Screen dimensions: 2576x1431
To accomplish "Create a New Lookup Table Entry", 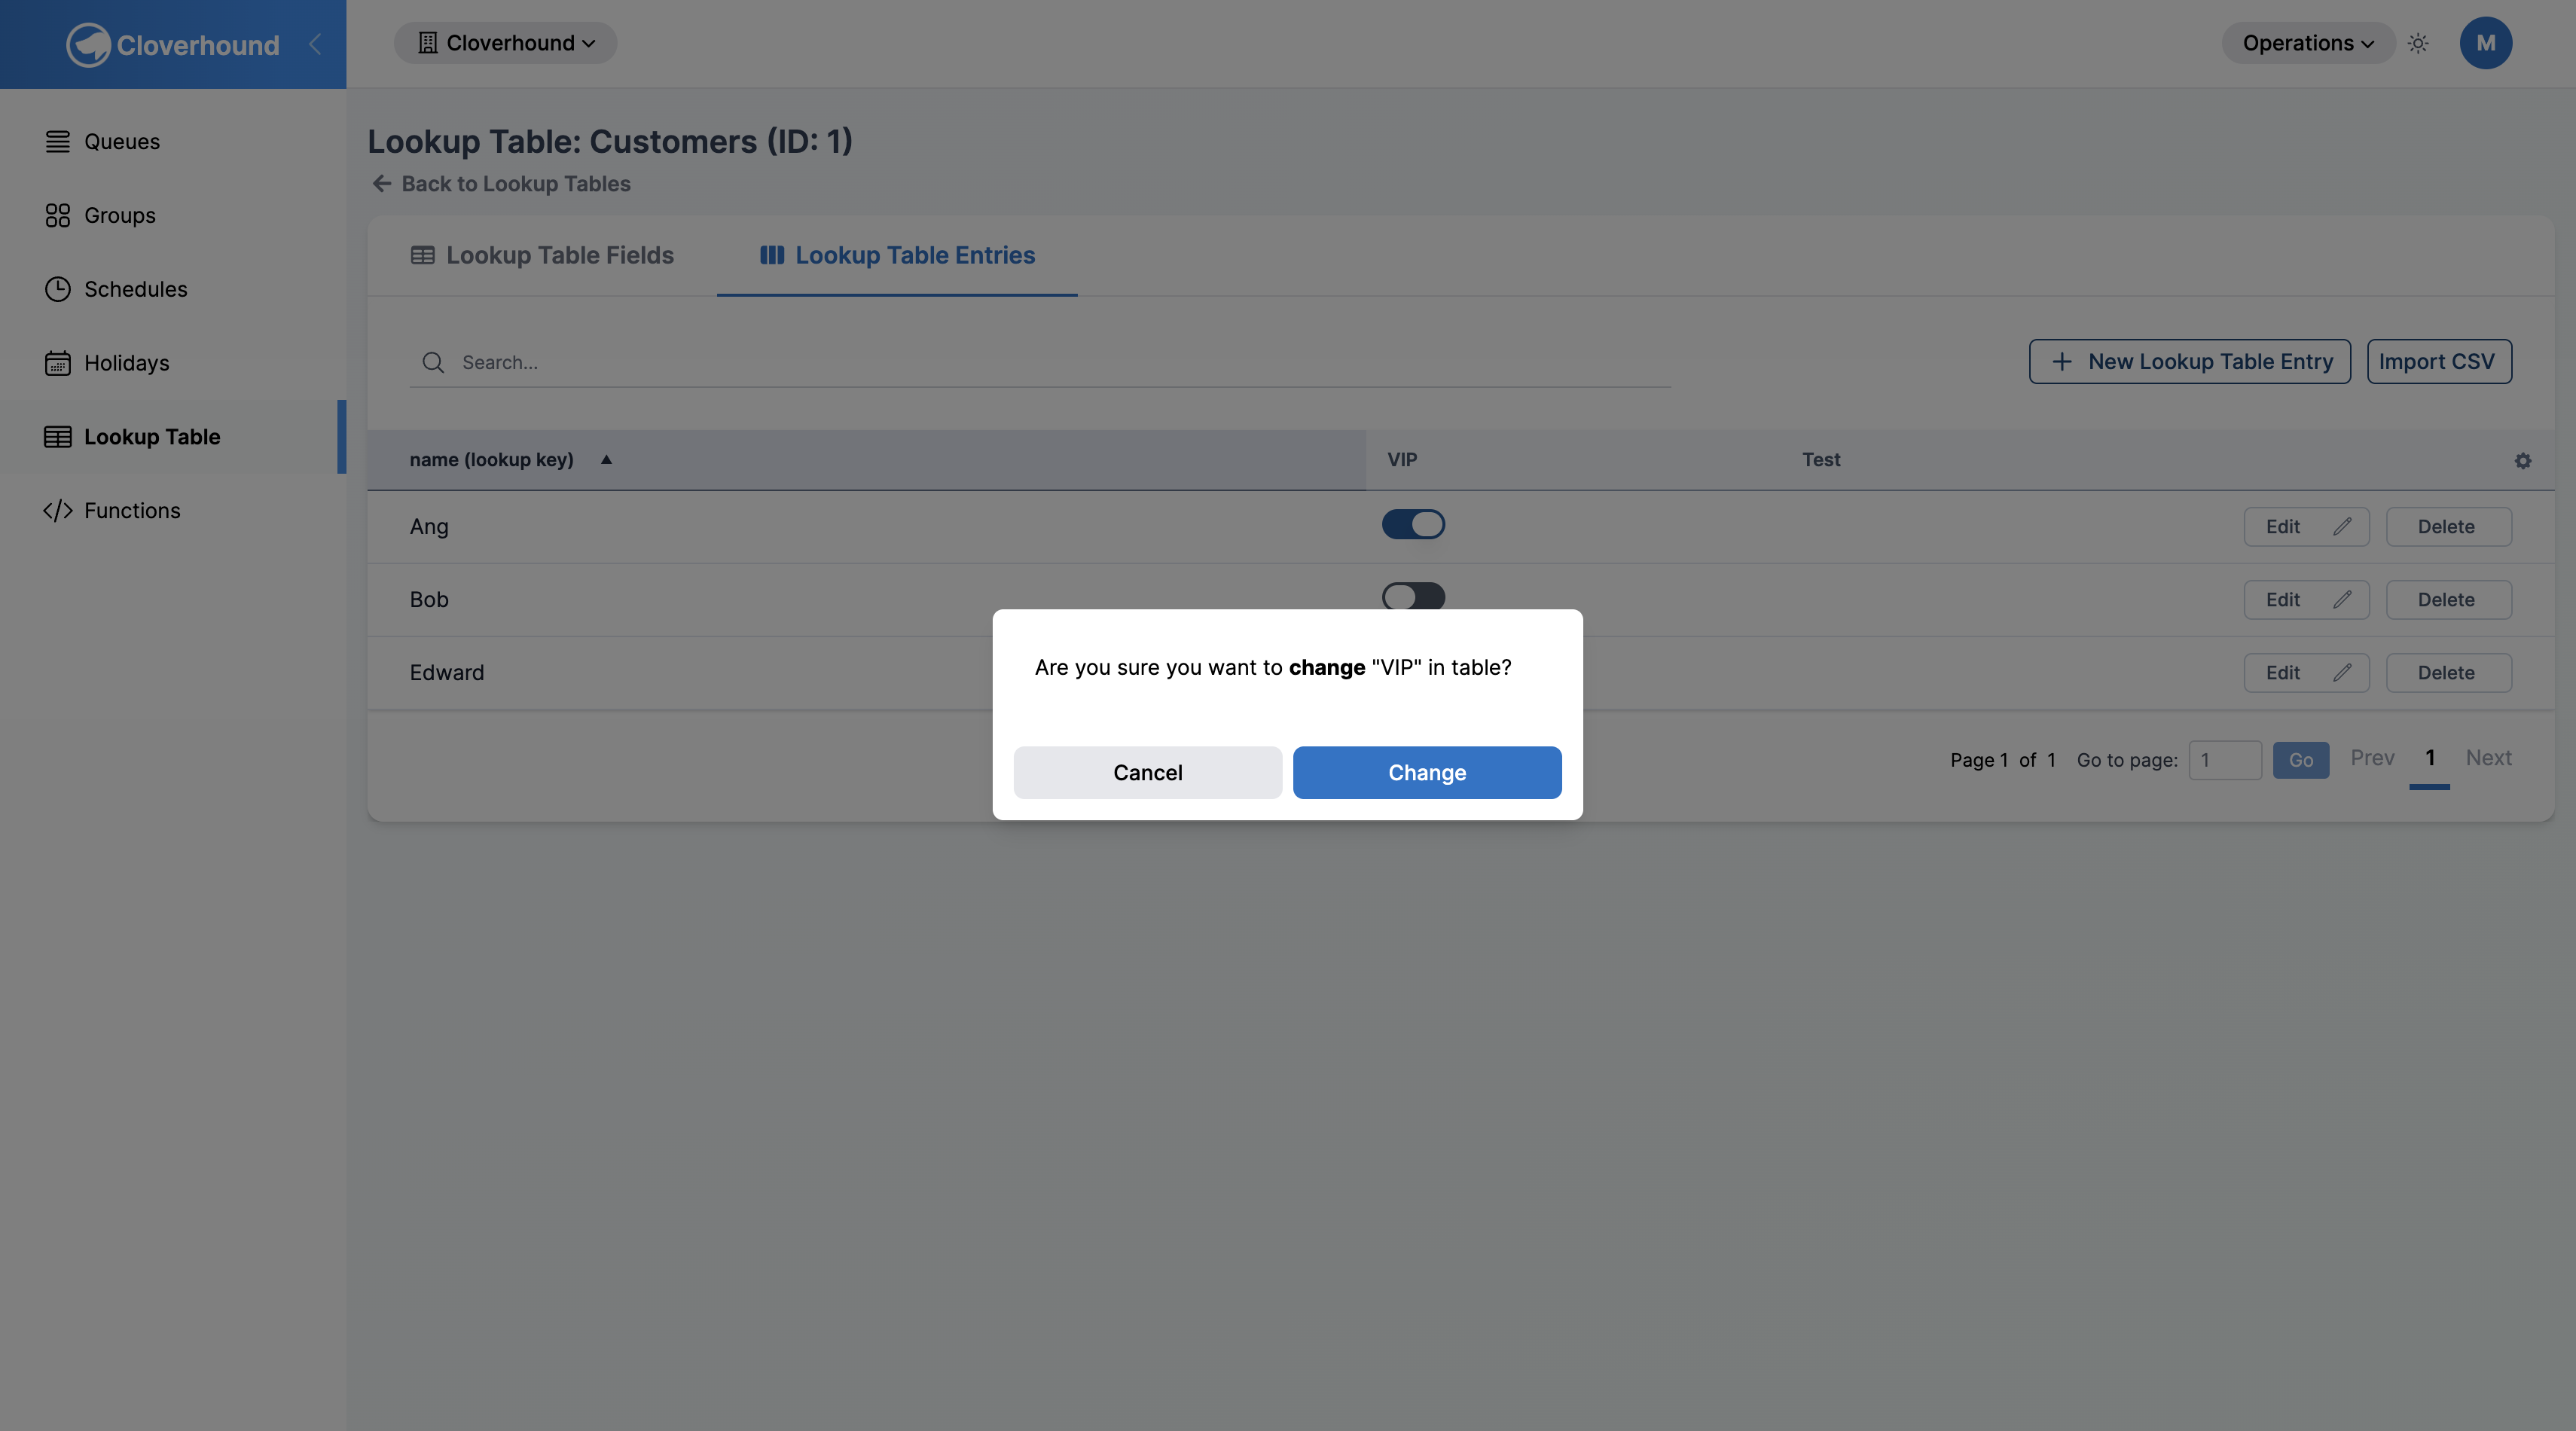I will (2190, 362).
